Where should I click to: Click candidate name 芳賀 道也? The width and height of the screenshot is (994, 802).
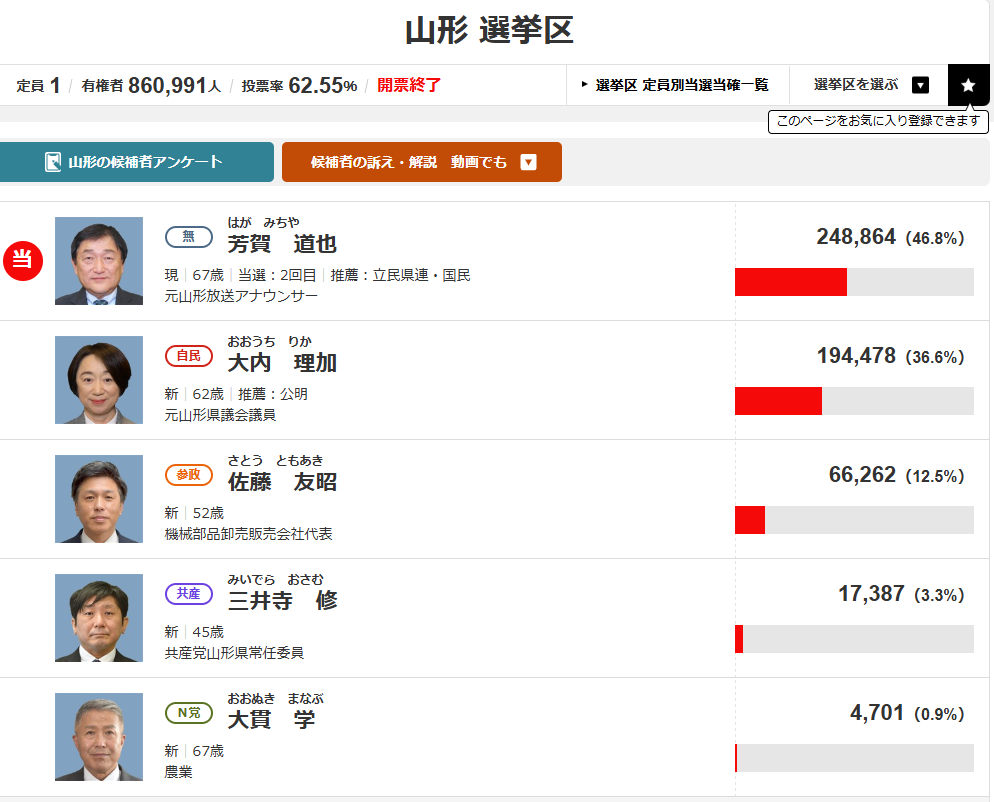click(282, 244)
